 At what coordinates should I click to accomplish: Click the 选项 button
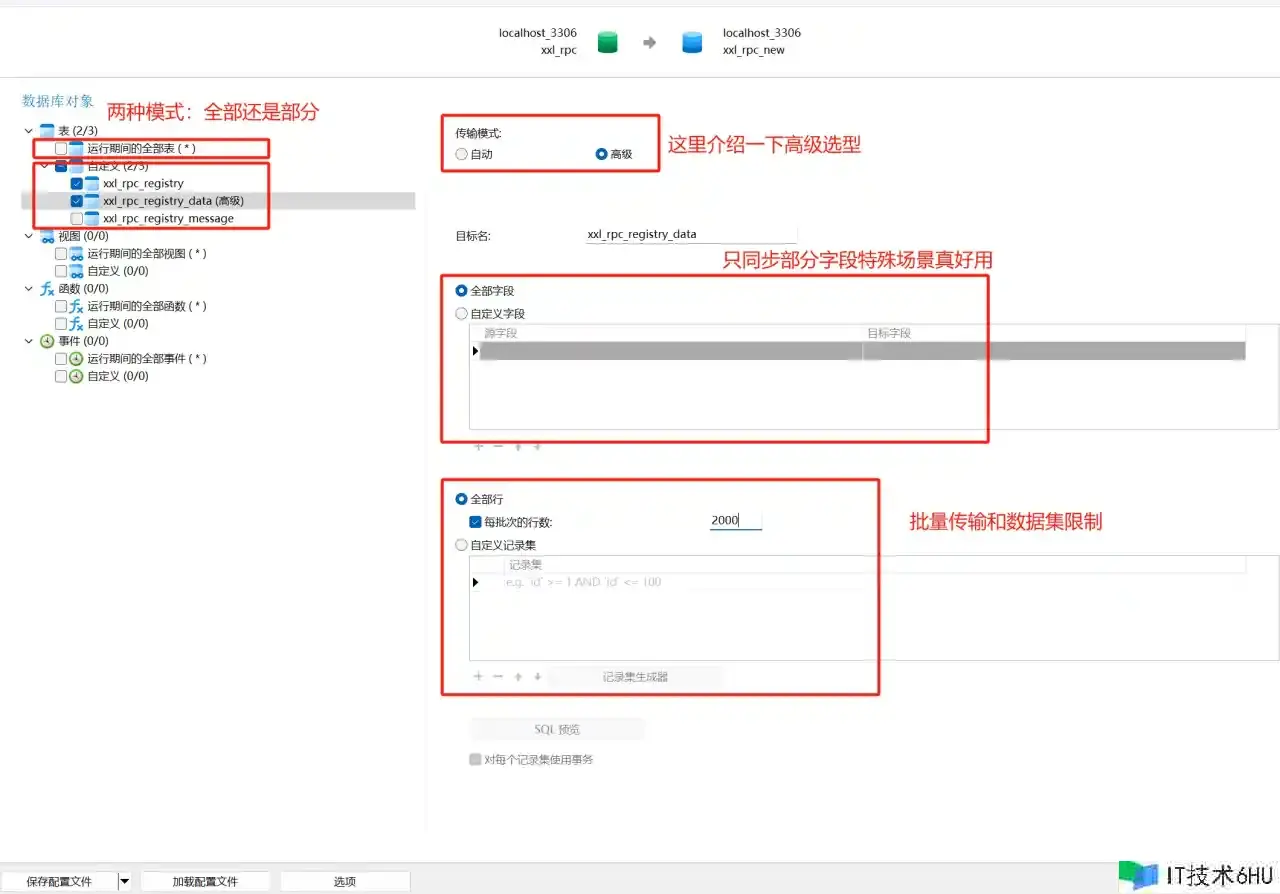345,881
